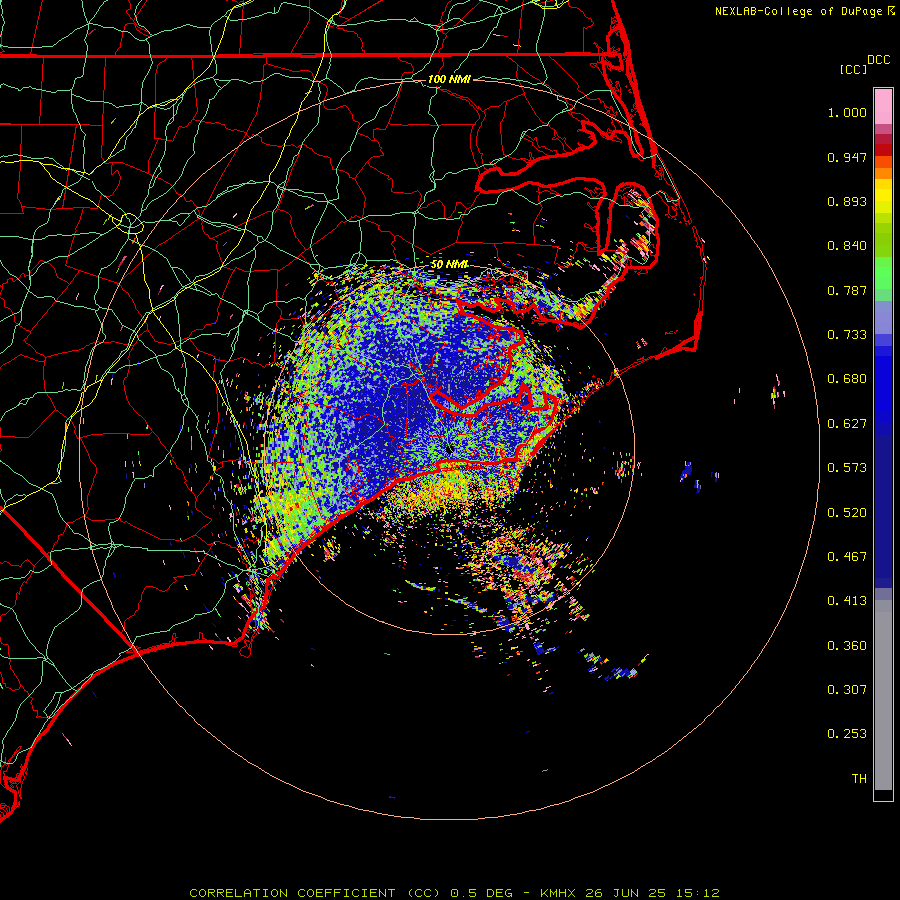
Task: Click the DCC product label
Action: tap(878, 60)
